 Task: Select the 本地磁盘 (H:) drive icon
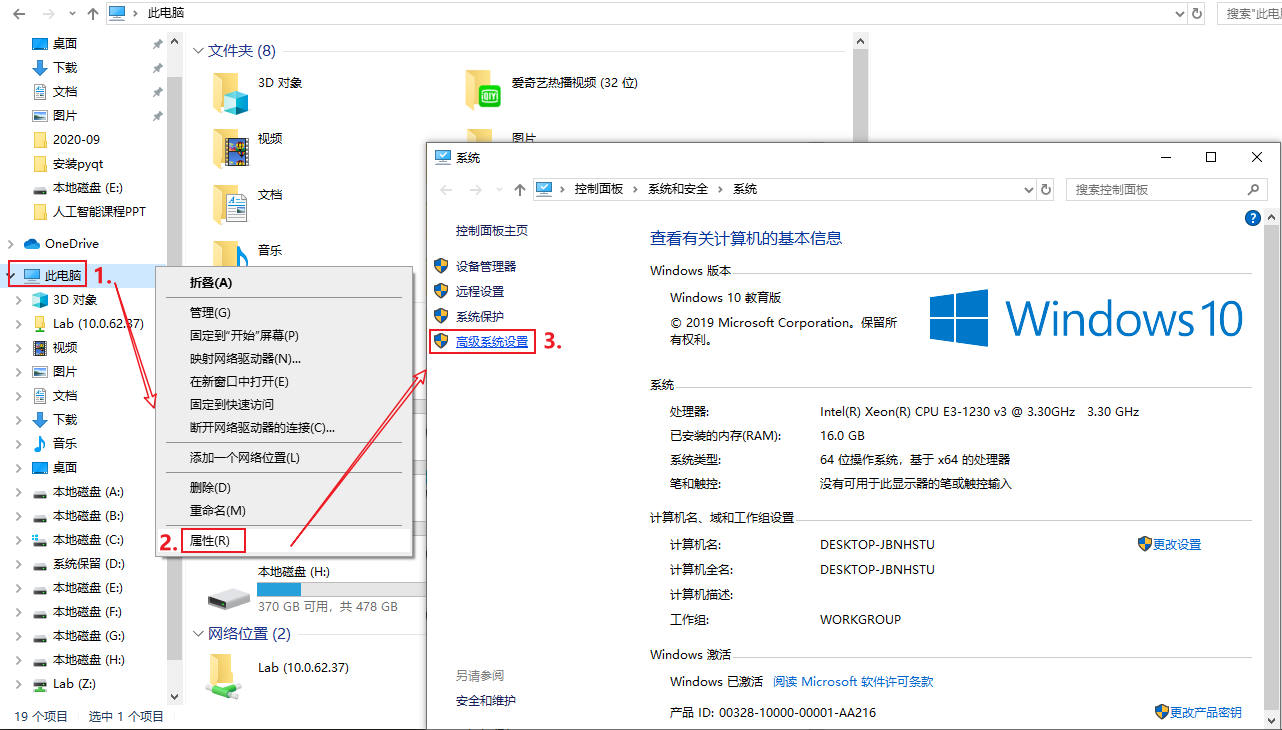229,598
